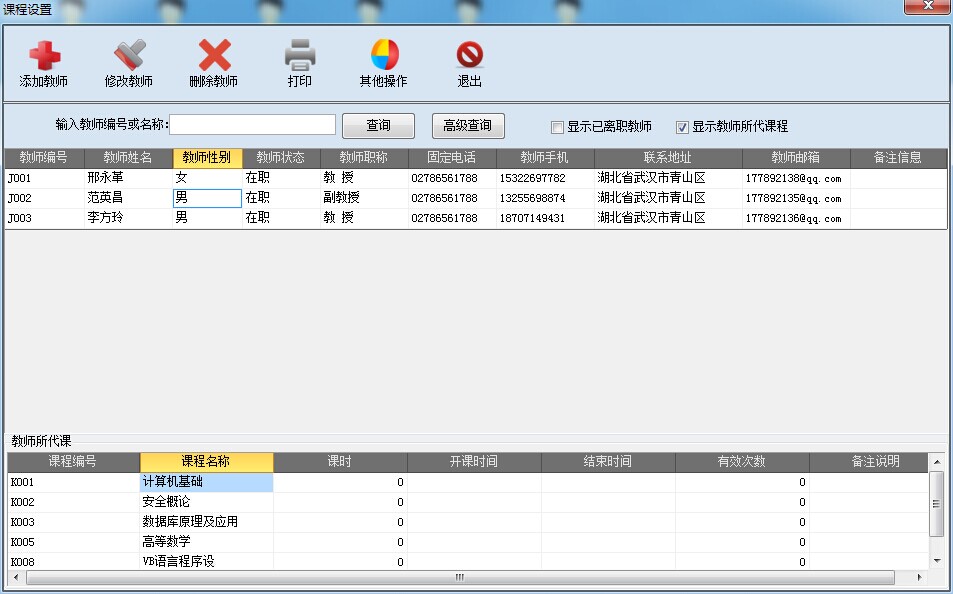This screenshot has height=594, width=953.
Task: Click the red plus Add Teacher icon
Action: coord(43,56)
